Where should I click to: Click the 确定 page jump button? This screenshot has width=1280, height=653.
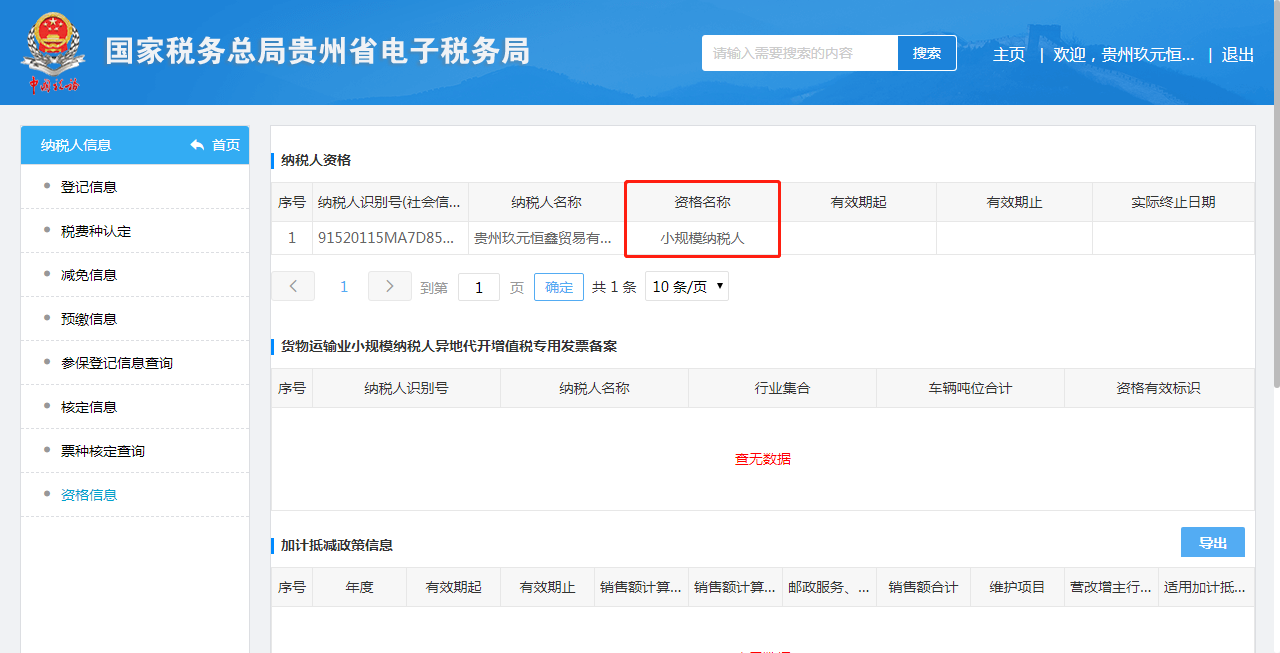(x=559, y=287)
